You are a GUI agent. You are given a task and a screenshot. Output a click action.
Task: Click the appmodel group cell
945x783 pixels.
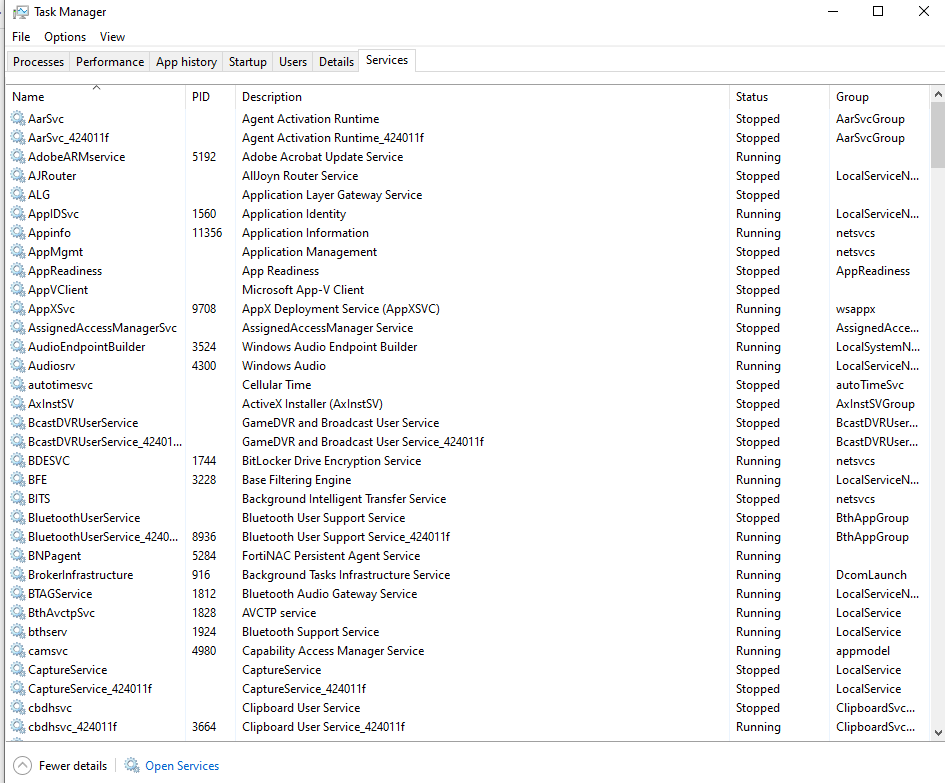tap(862, 650)
